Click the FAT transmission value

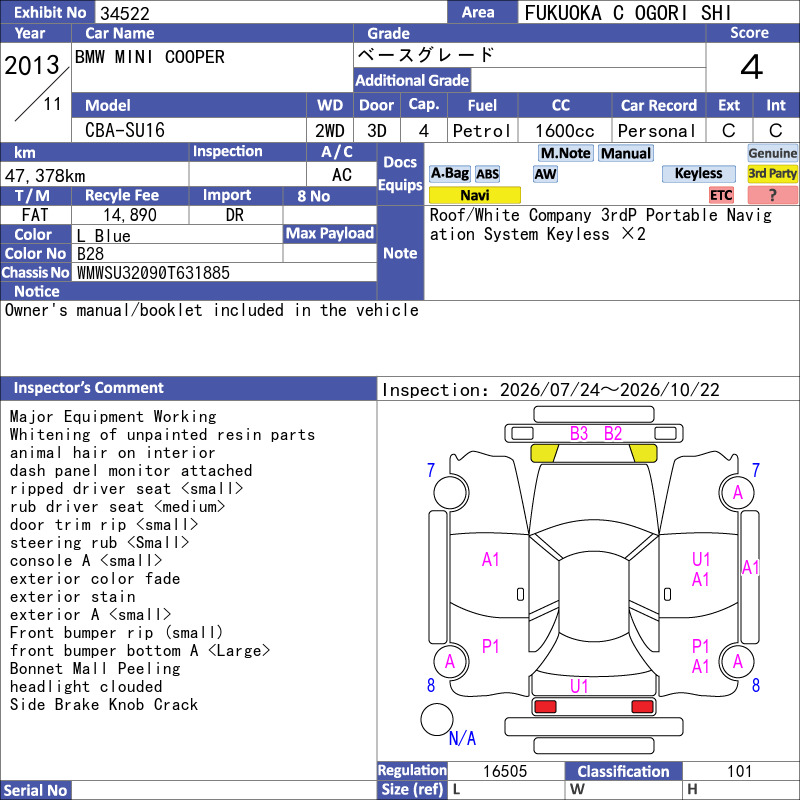point(35,215)
